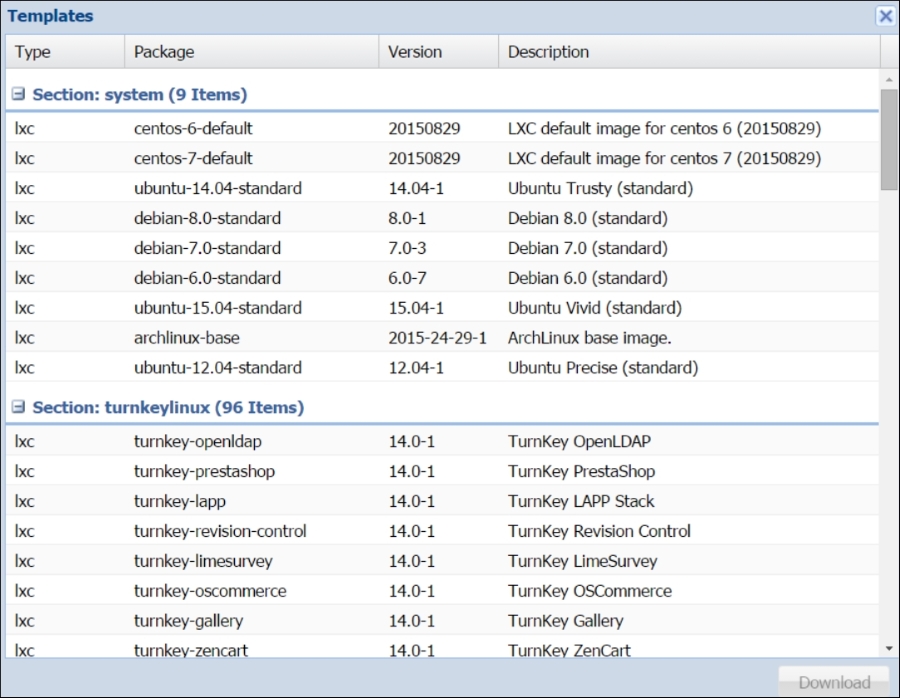Click version 7.0-3 cell
900x698 pixels.
tap(407, 248)
